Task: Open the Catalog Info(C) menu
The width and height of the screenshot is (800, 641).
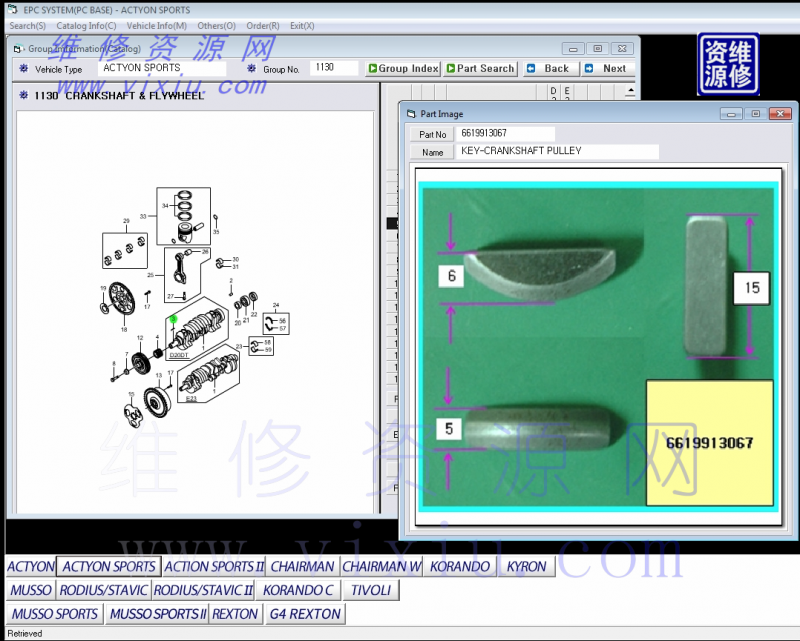Action: click(x=86, y=26)
